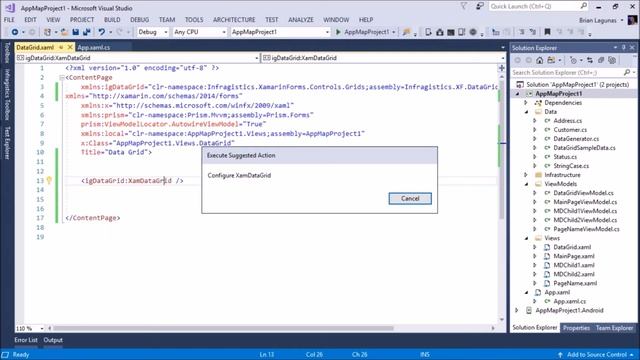The height and width of the screenshot is (360, 640).
Task: Open the BUILD menu
Action: [112, 20]
